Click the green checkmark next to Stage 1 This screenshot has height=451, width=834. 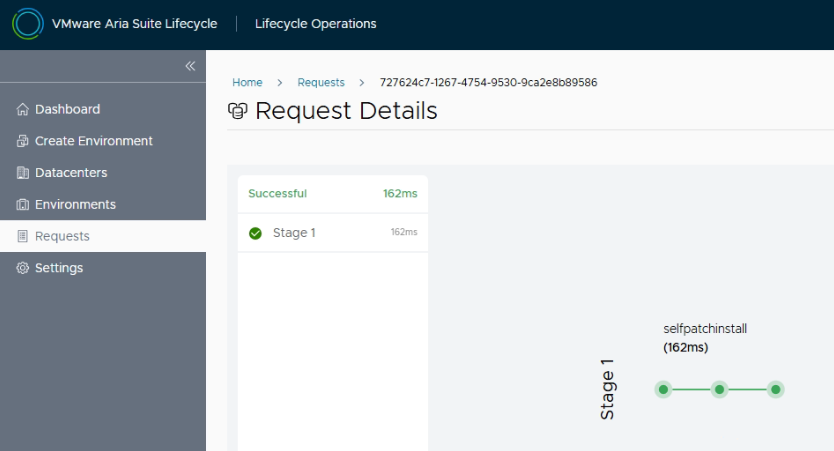[255, 233]
